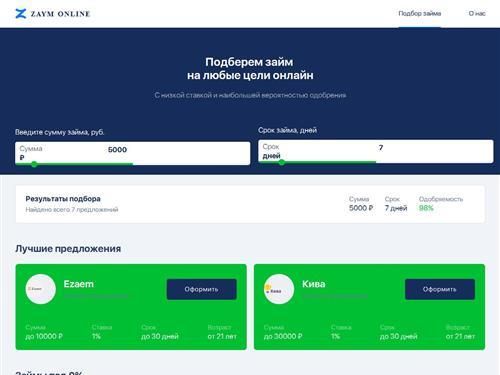
Task: Click the green amount slider track
Action: coord(74,164)
